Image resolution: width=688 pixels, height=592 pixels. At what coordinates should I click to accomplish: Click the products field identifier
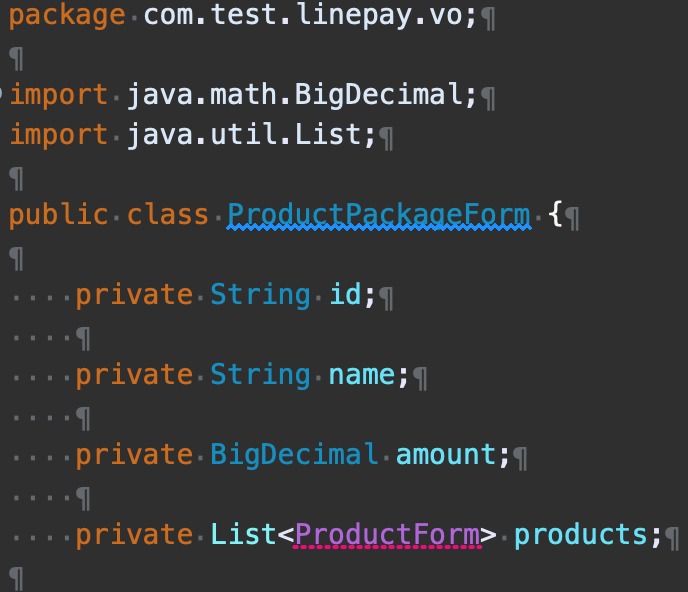tap(581, 535)
